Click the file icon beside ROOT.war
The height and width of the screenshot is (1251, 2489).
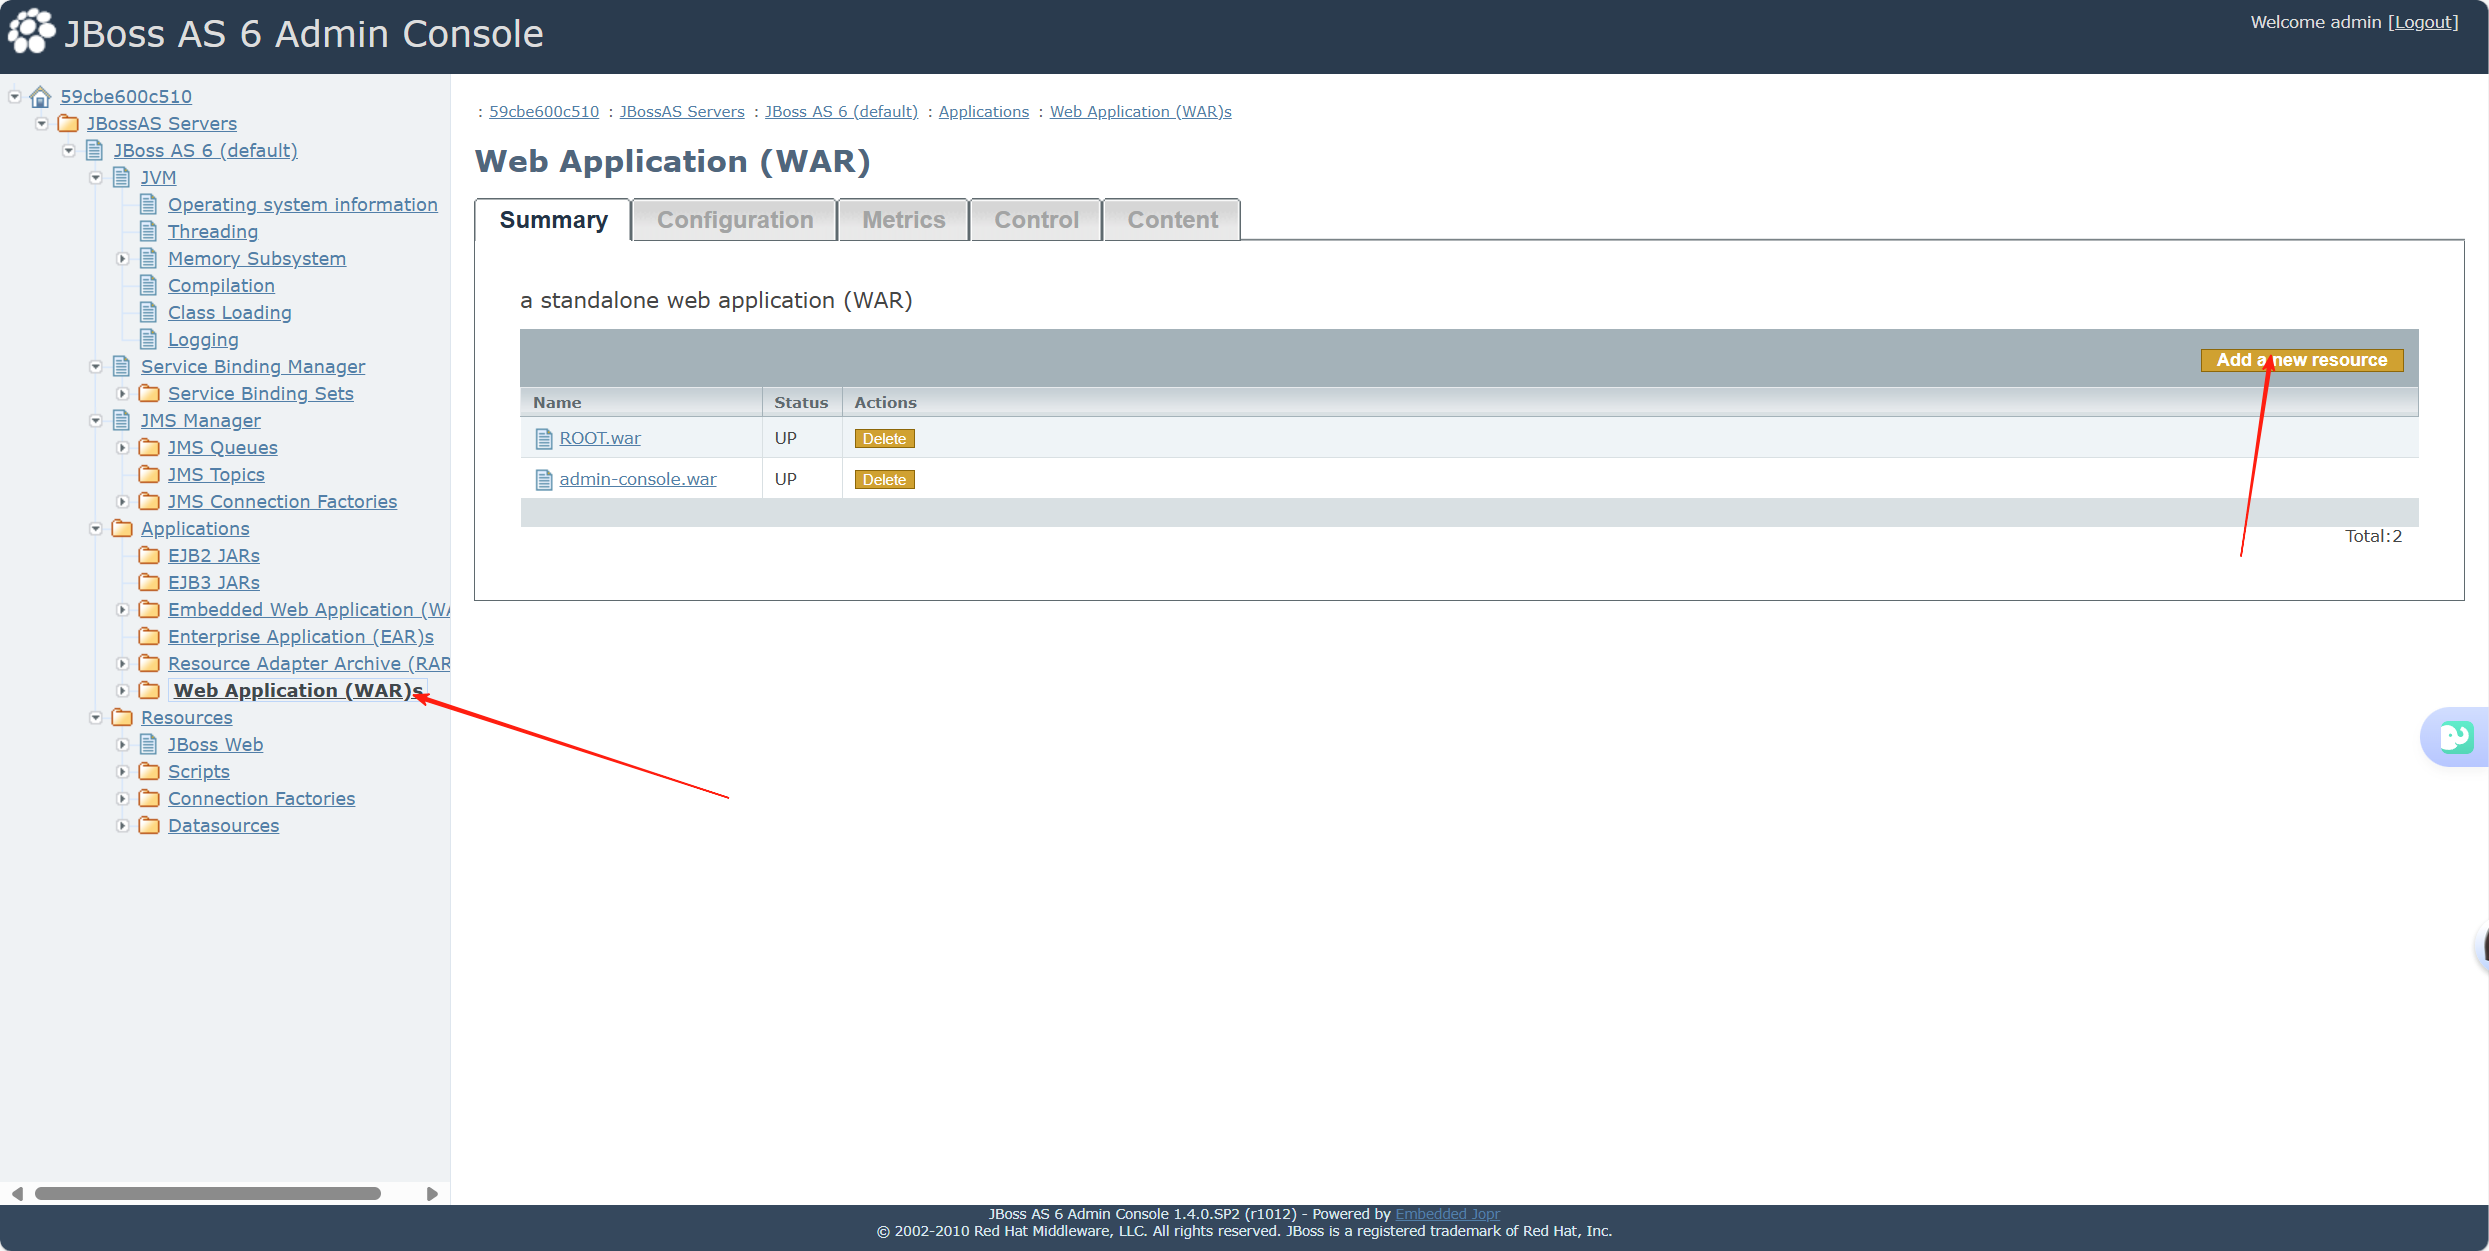pyautogui.click(x=544, y=439)
